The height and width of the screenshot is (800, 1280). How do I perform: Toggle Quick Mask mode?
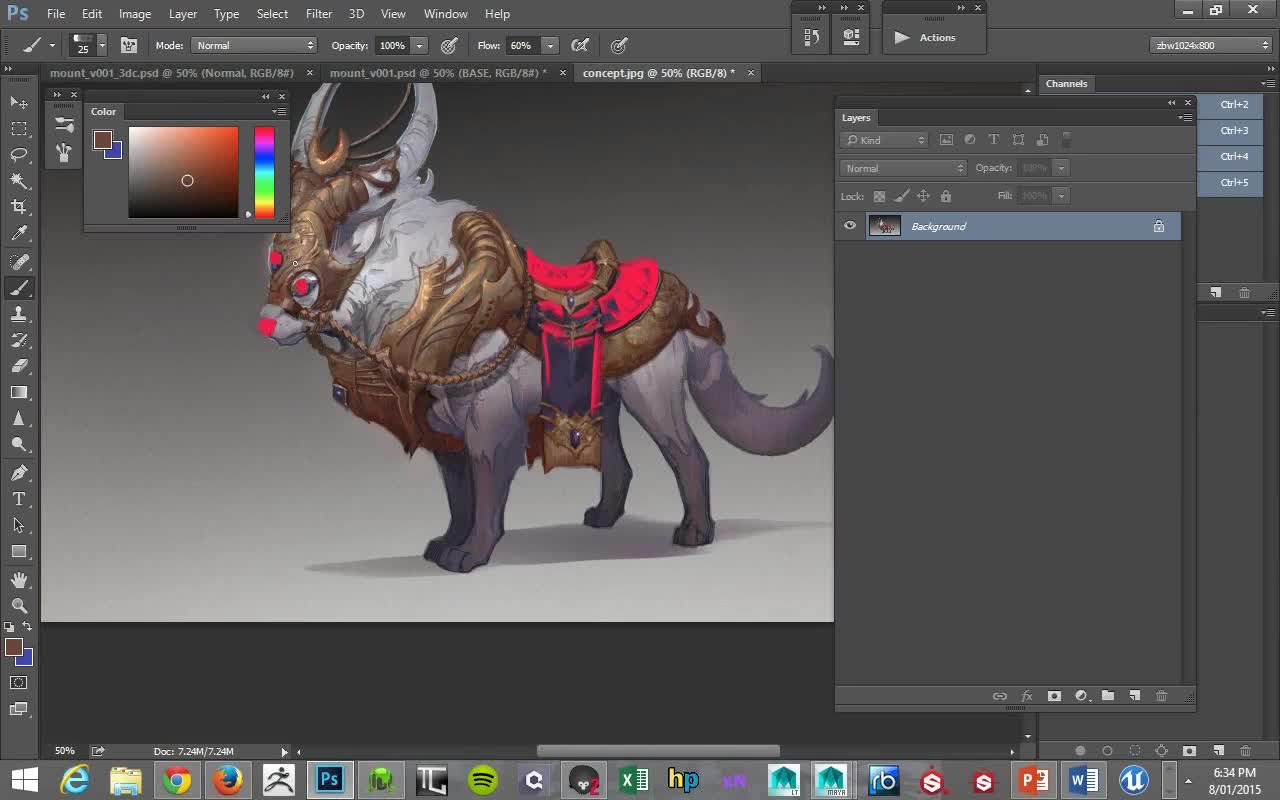(19, 683)
